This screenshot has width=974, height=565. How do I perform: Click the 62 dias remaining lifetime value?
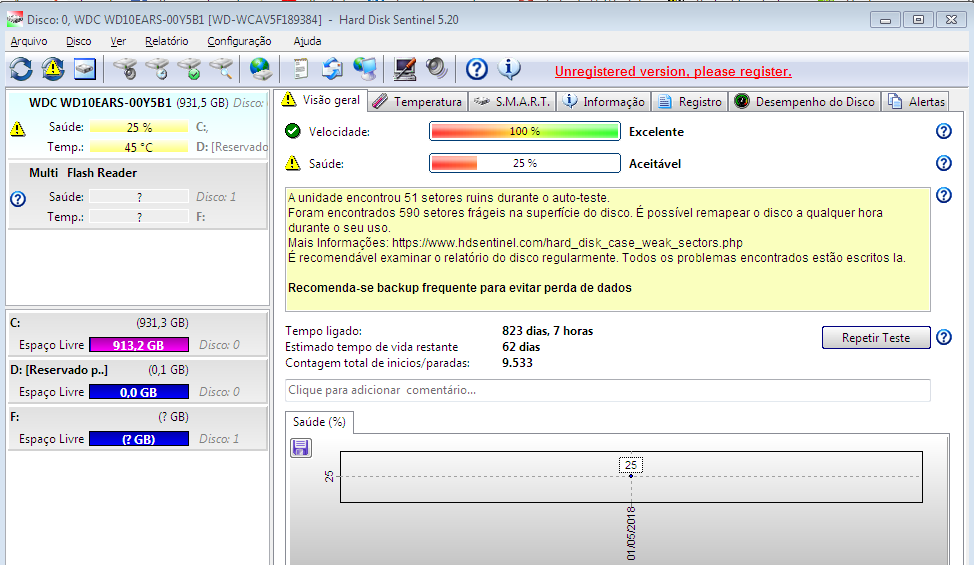pyautogui.click(x=521, y=347)
